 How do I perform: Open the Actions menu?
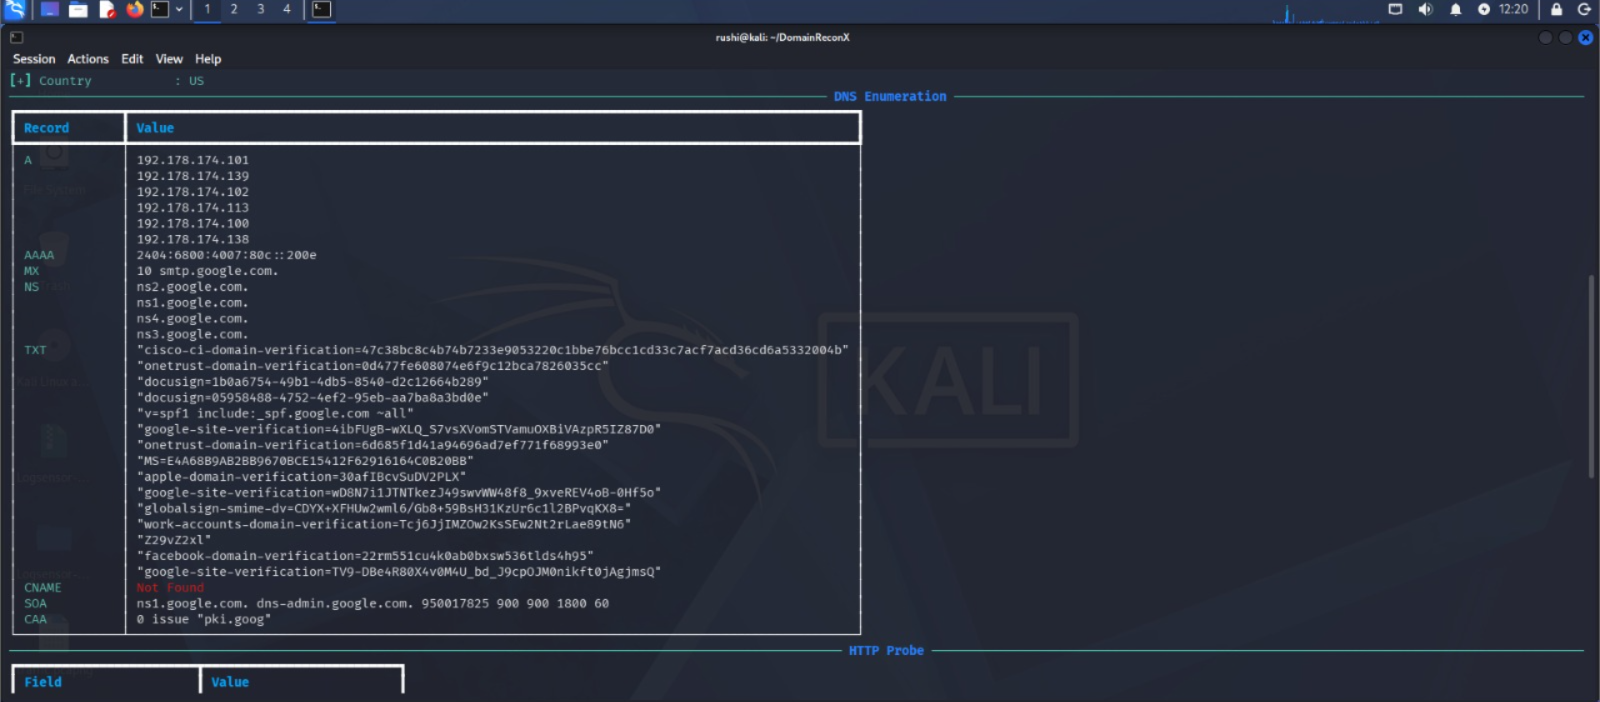coord(88,59)
